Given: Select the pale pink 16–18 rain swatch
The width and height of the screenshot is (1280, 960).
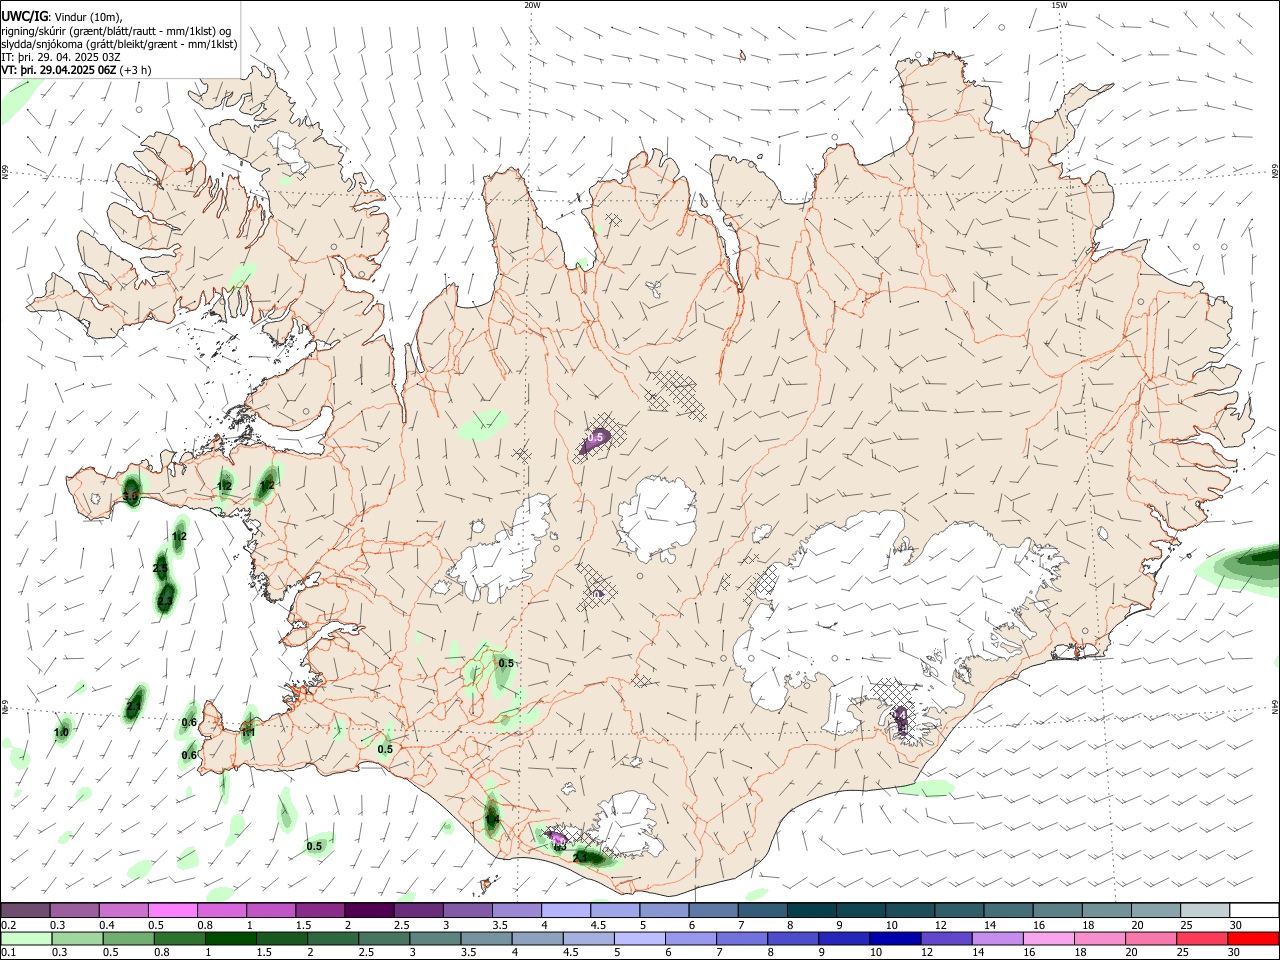Looking at the screenshot, I should click(x=1049, y=938).
